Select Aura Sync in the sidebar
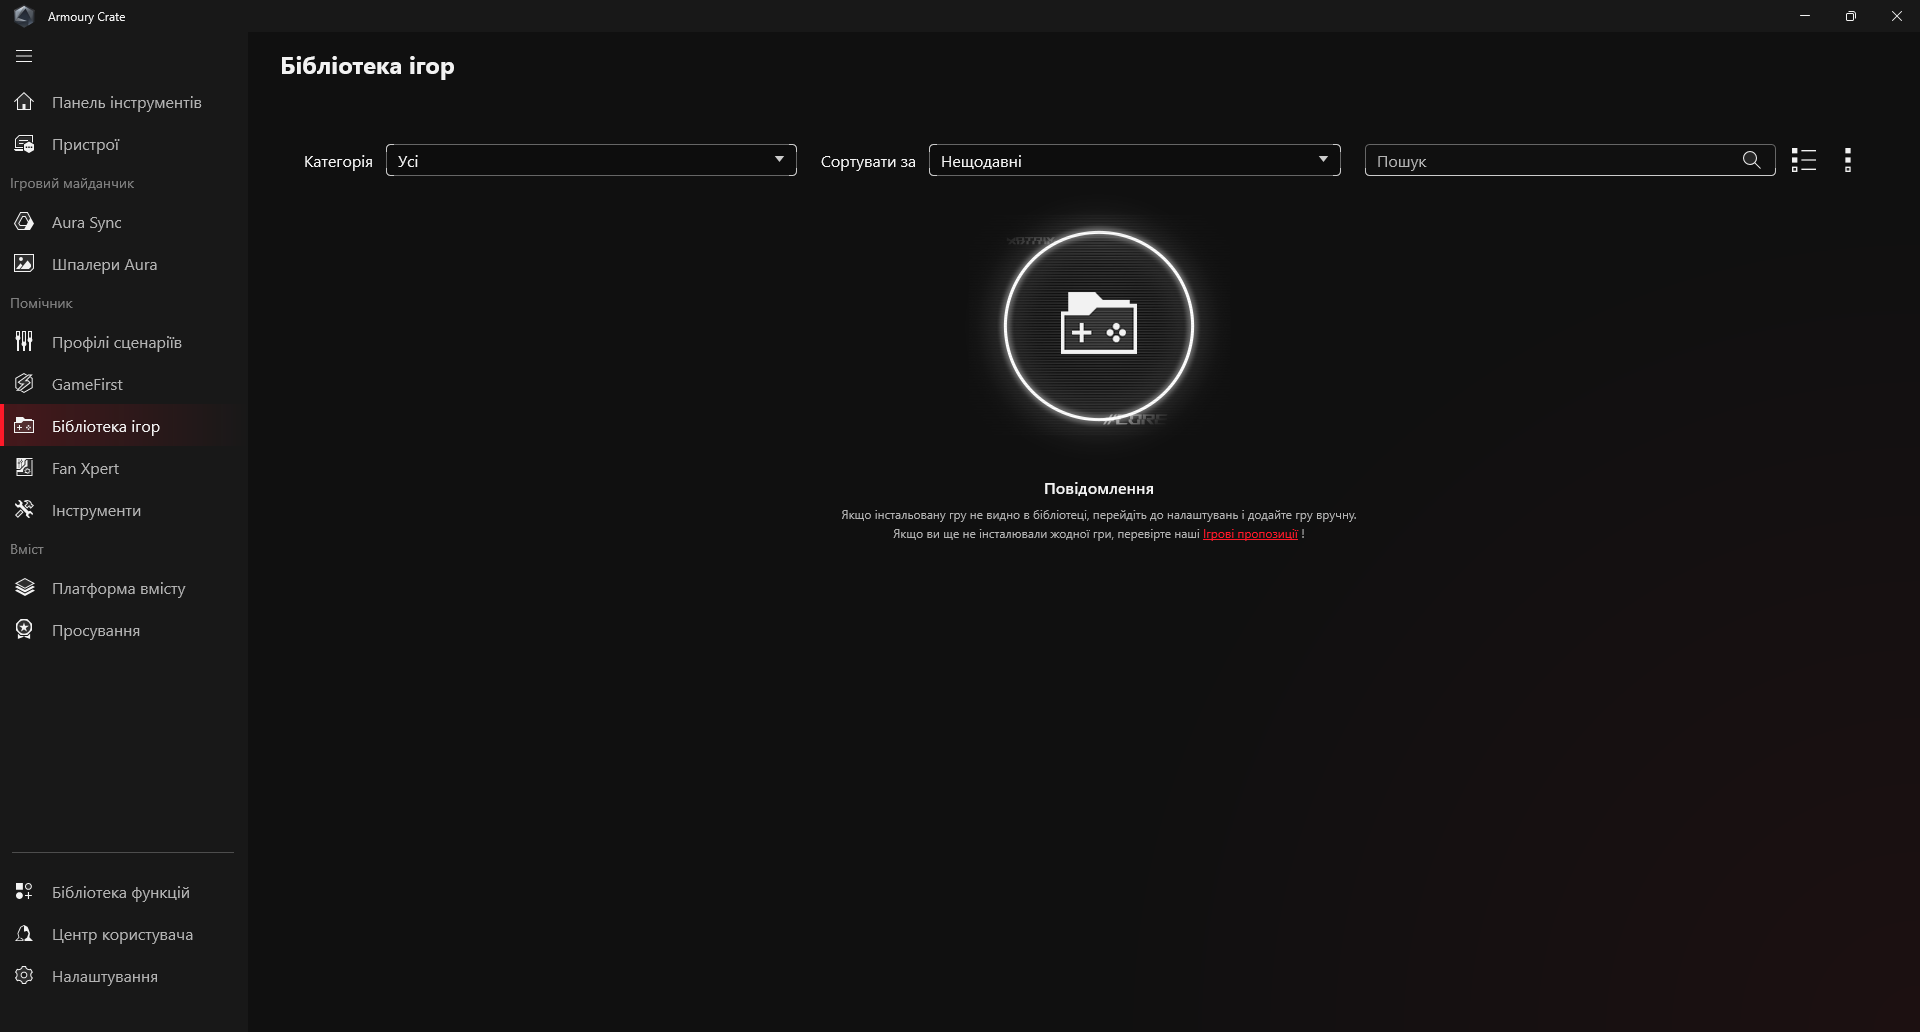 pyautogui.click(x=124, y=222)
